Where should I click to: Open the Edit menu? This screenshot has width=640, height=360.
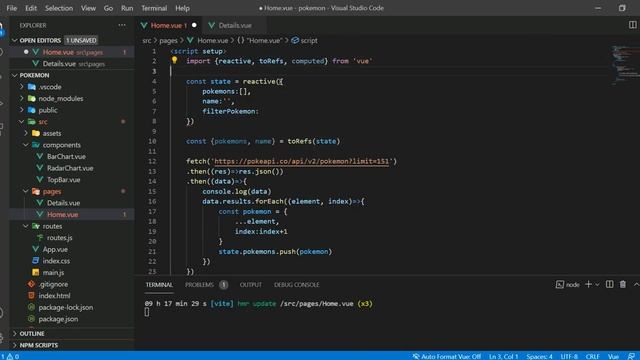tap(31, 8)
